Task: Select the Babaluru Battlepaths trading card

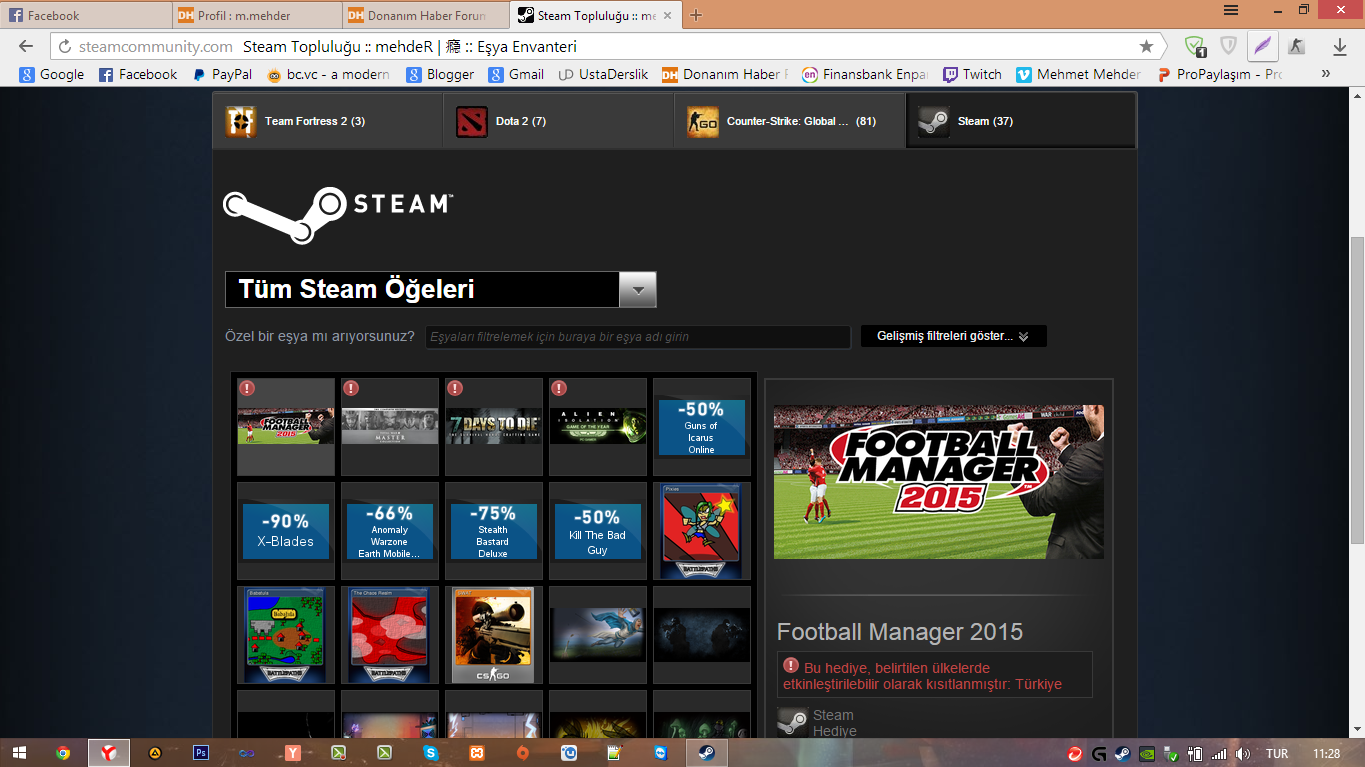Action: point(286,635)
